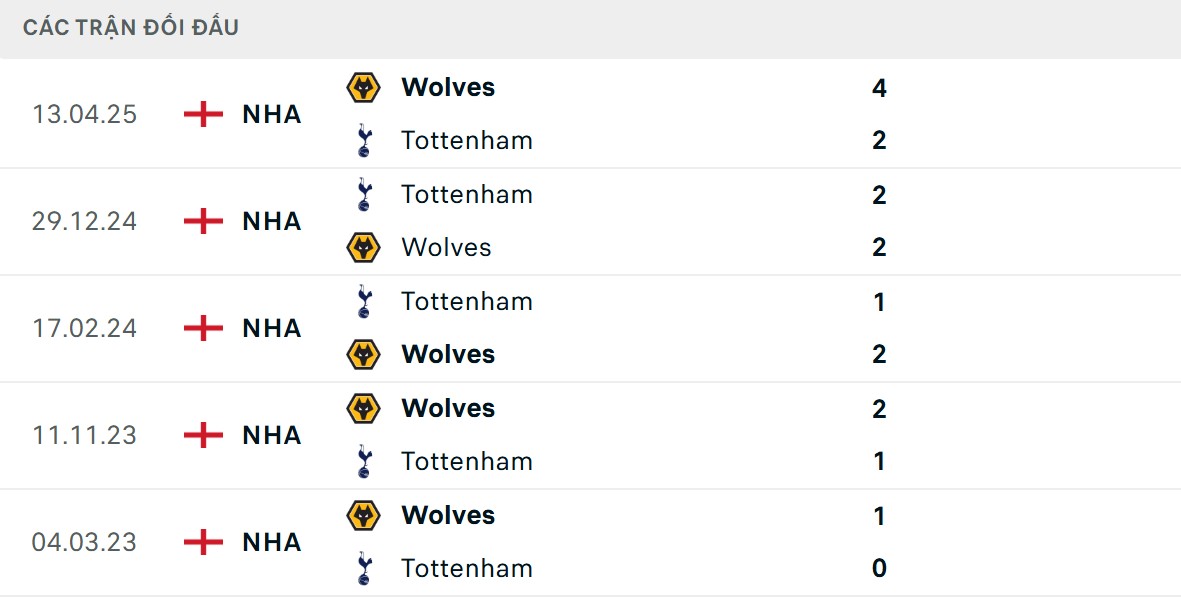Screen dimensions: 1181x600
Task: Click the Wolves crest in the 13.04.25 match
Action: tap(363, 88)
